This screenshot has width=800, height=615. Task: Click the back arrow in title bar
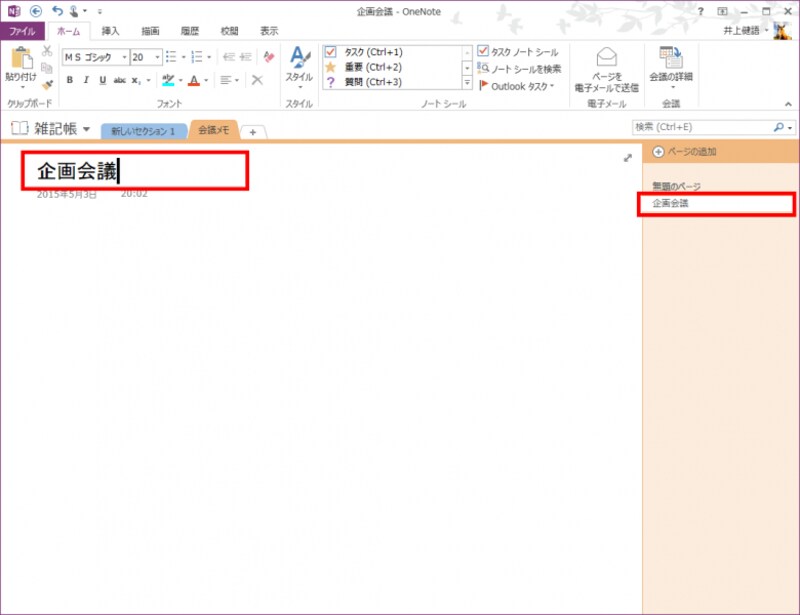(x=36, y=11)
